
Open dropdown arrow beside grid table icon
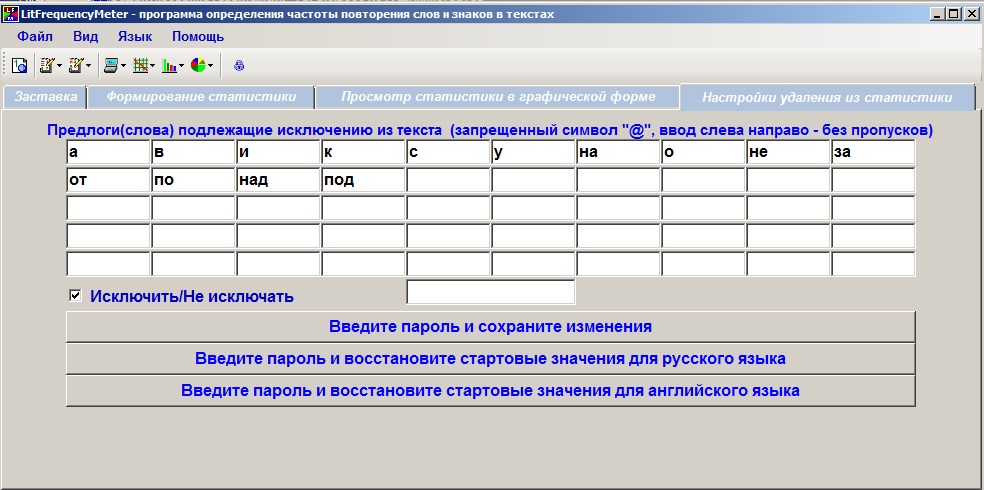tap(152, 65)
